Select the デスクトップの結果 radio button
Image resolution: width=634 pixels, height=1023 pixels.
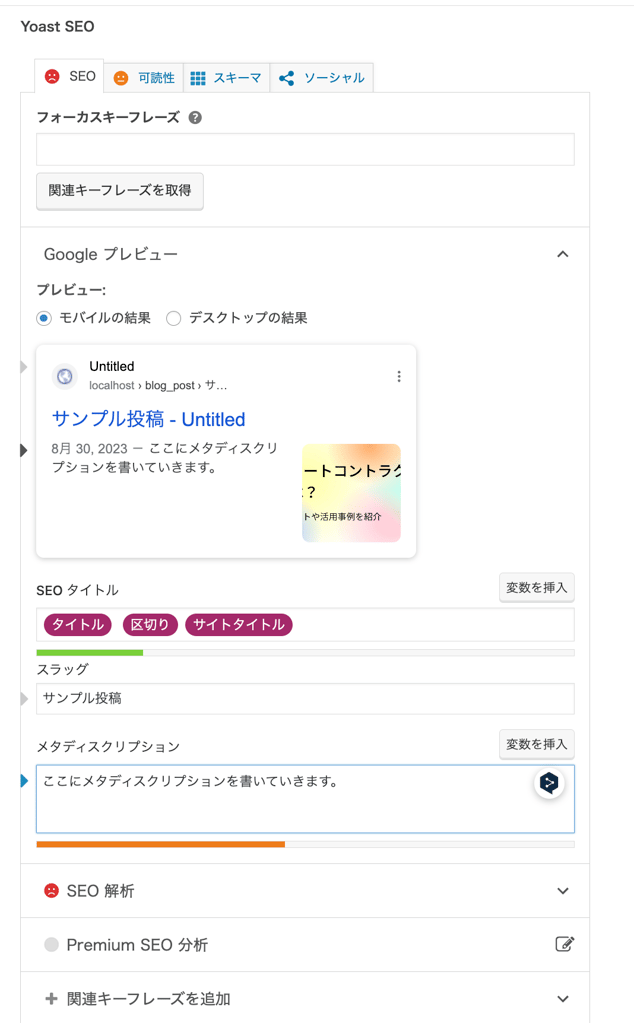coord(174,318)
